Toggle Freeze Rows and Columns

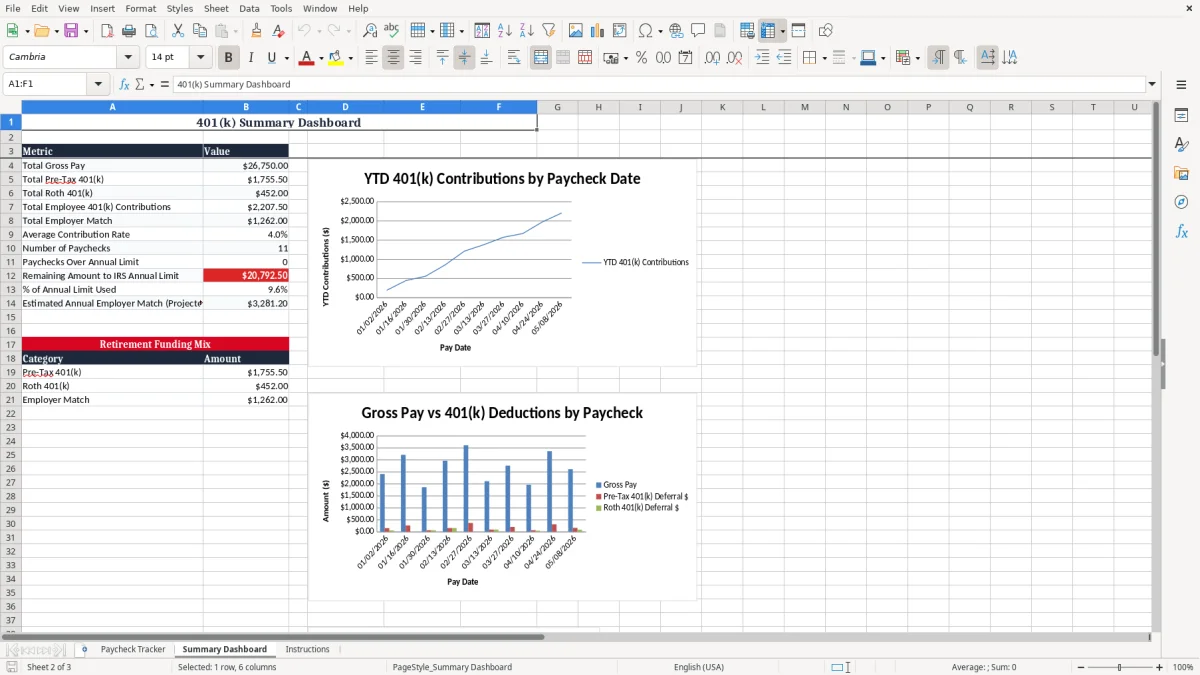(767, 31)
